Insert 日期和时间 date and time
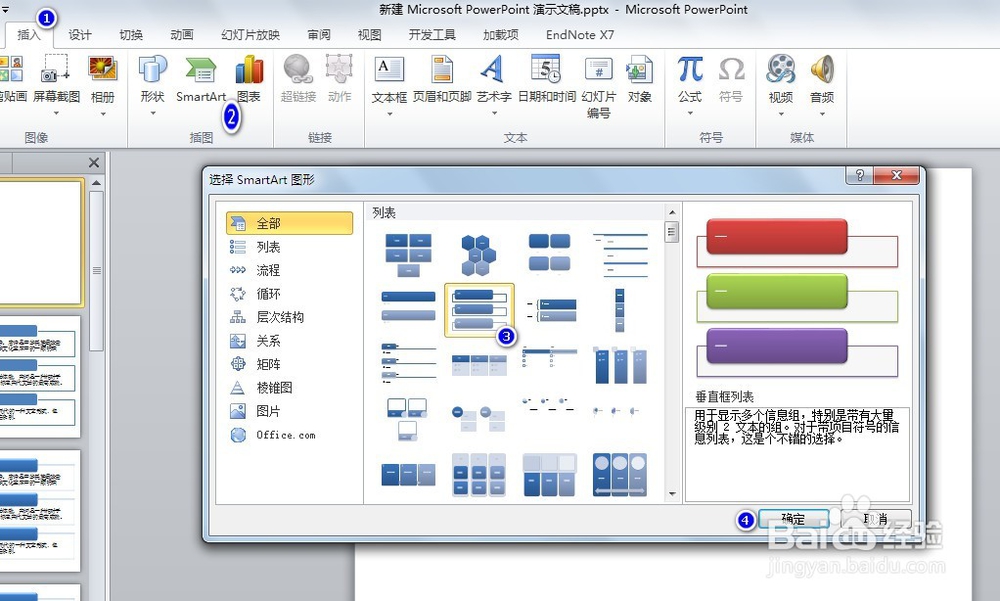Screen dimensions: 1000x601 tap(547, 79)
